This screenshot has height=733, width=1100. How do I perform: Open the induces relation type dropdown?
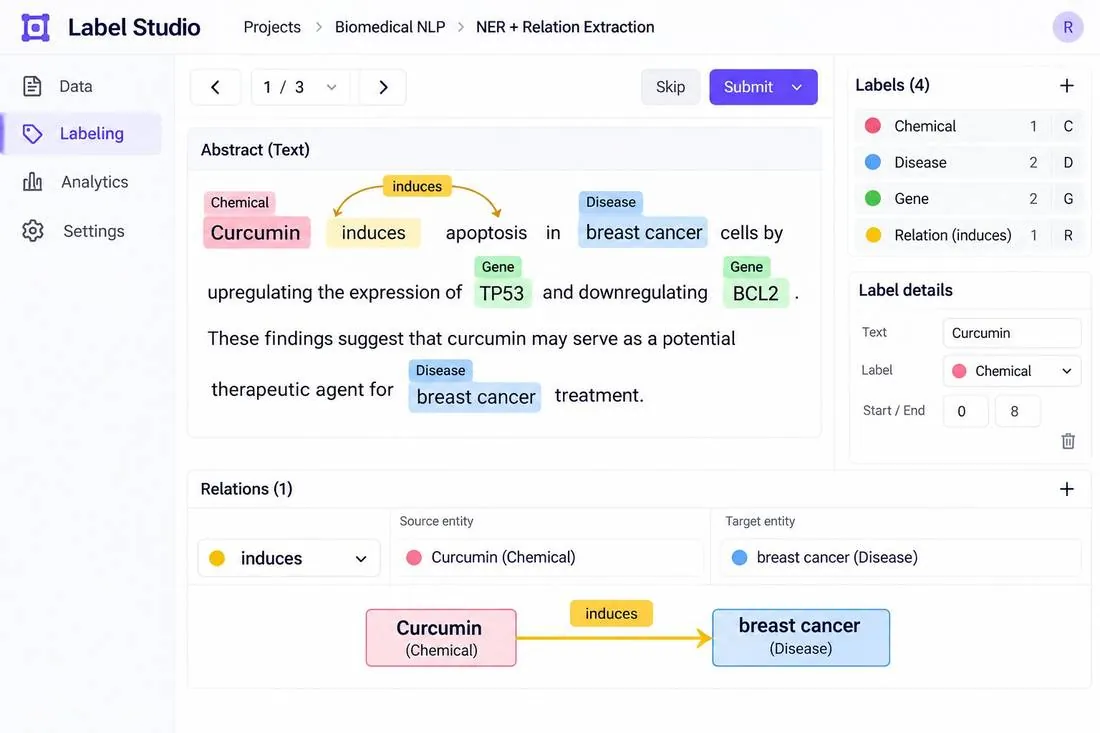click(x=289, y=558)
